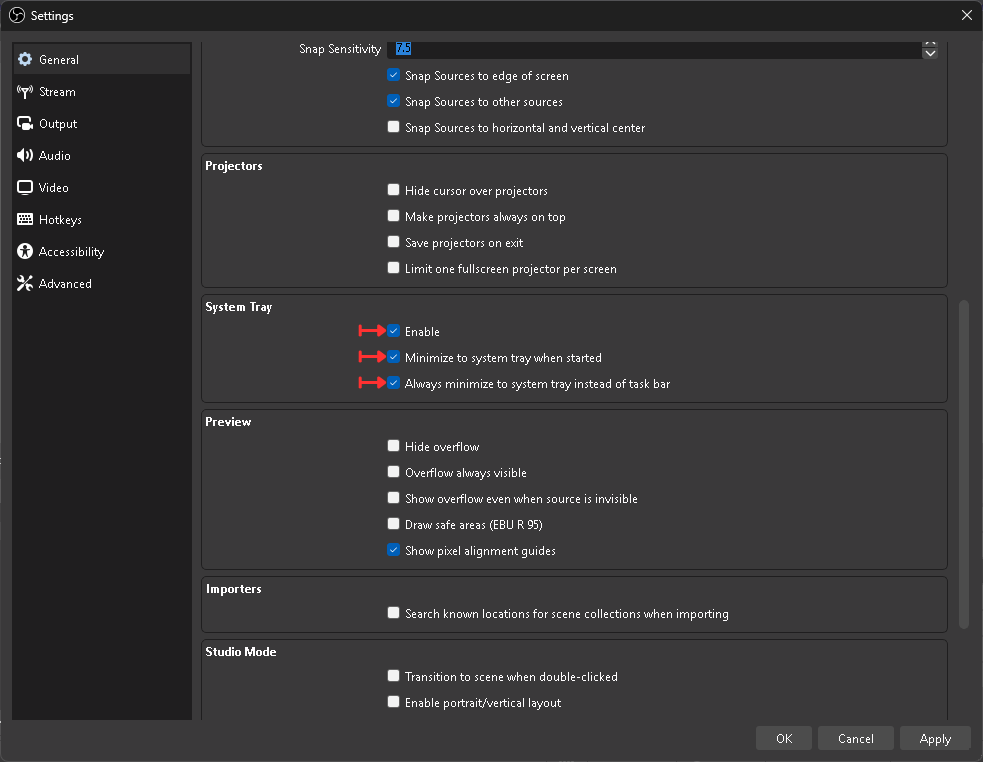Click the Snap Sensitivity value field

click(654, 49)
